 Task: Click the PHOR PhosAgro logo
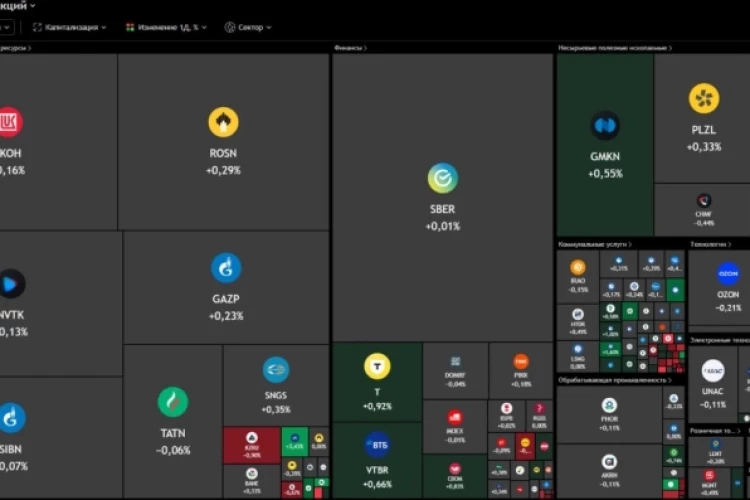609,406
